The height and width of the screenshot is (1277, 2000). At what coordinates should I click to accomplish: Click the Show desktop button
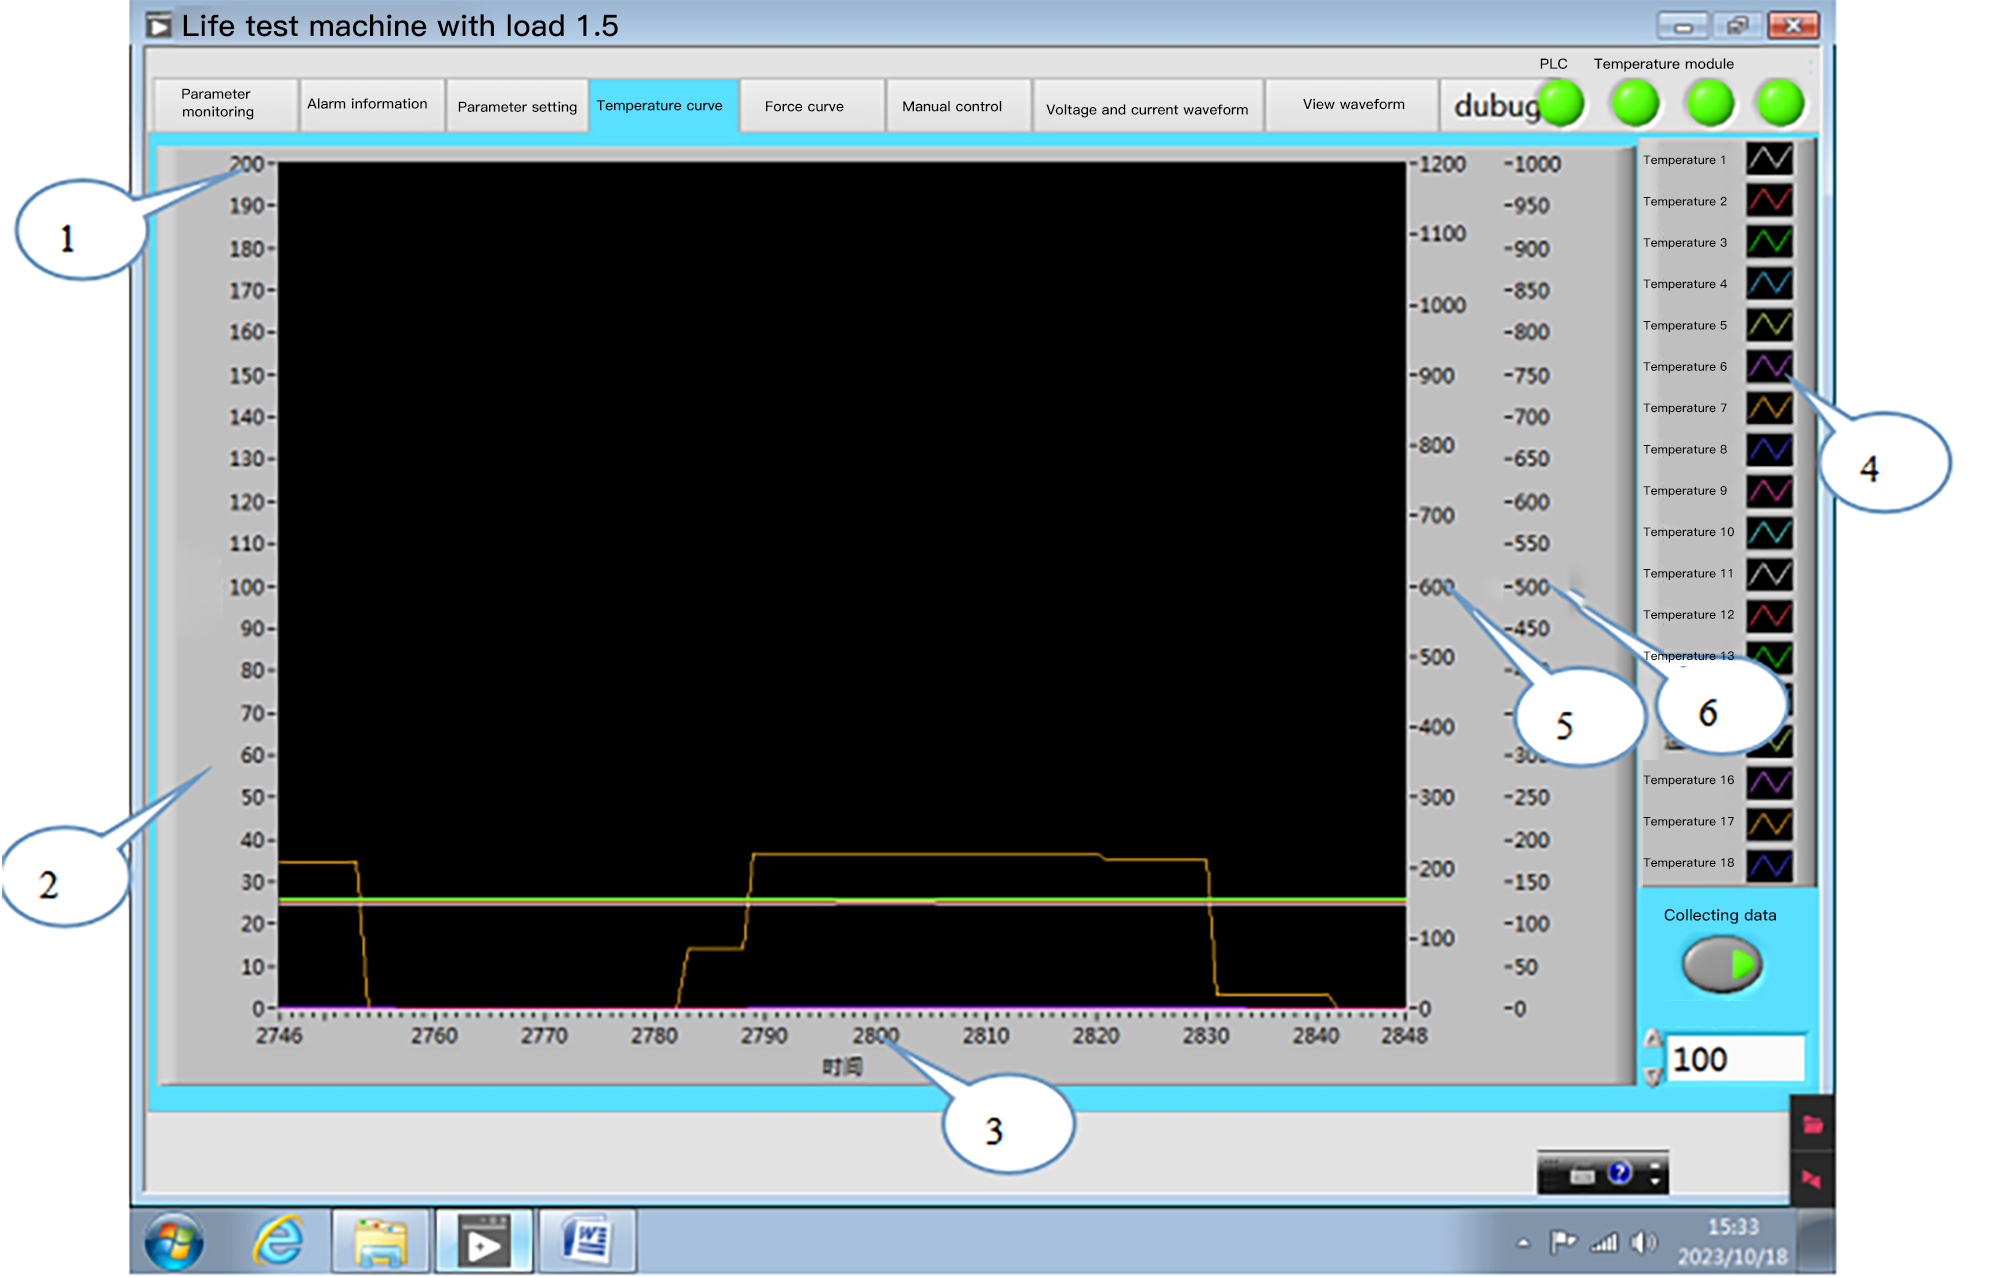[x=1817, y=1242]
